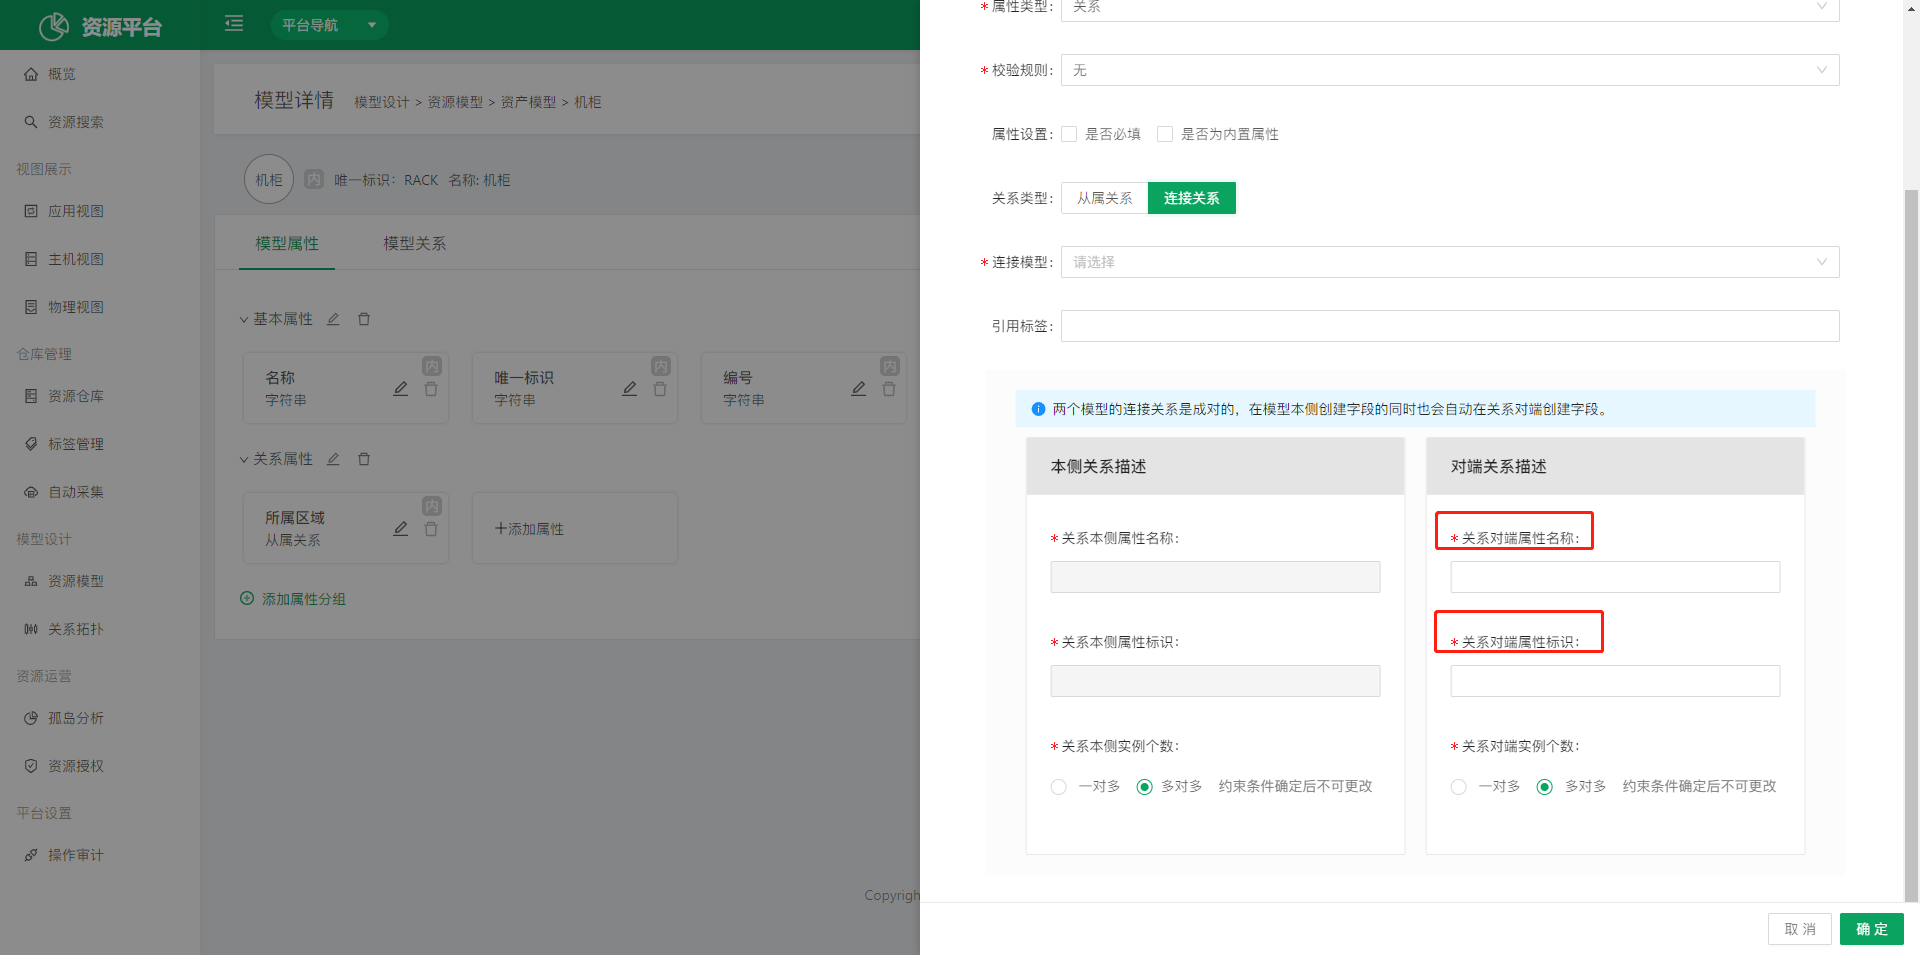The width and height of the screenshot is (1920, 955).
Task: Select 一对多 for 对端实例个数
Action: coord(1459,787)
